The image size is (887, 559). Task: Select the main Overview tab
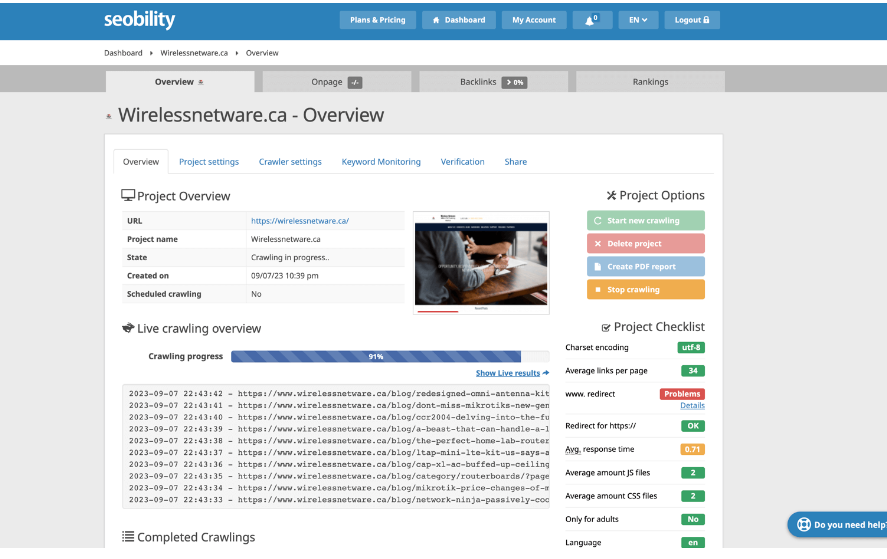(180, 81)
